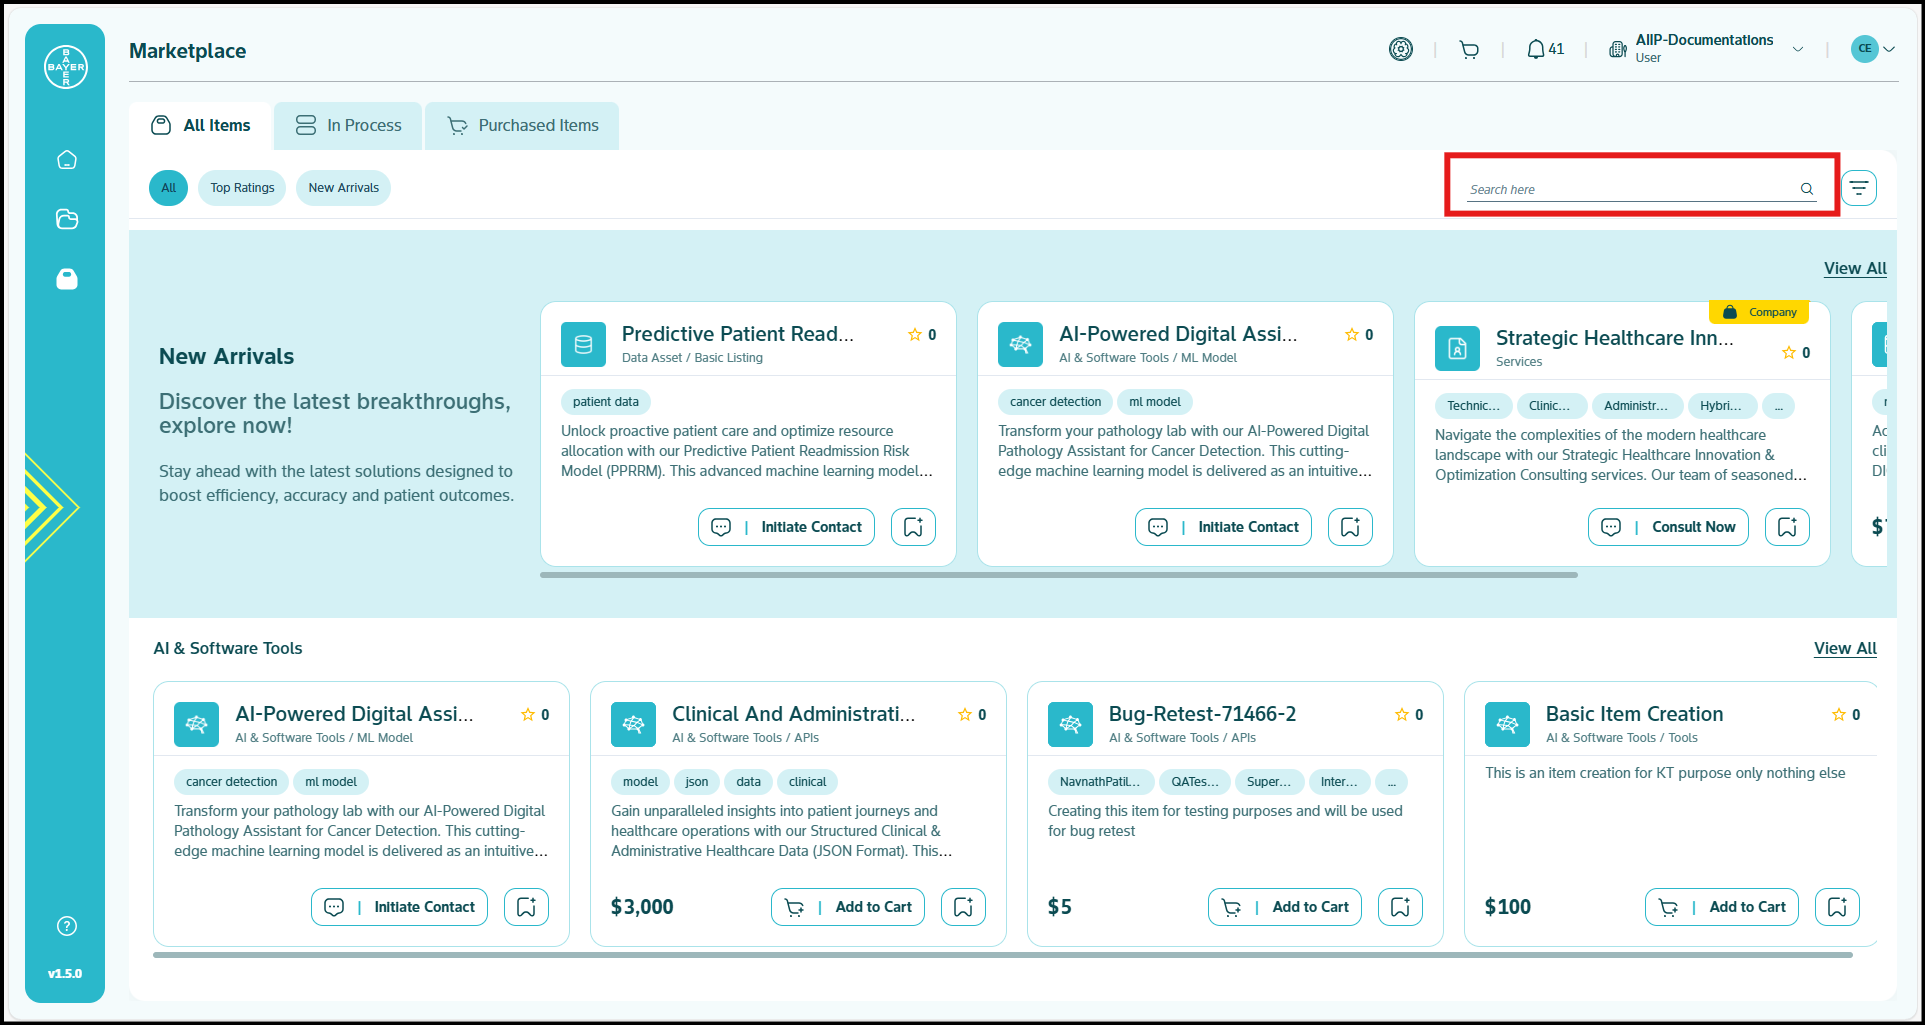
Task: Open the notifications bell icon
Action: (1536, 49)
